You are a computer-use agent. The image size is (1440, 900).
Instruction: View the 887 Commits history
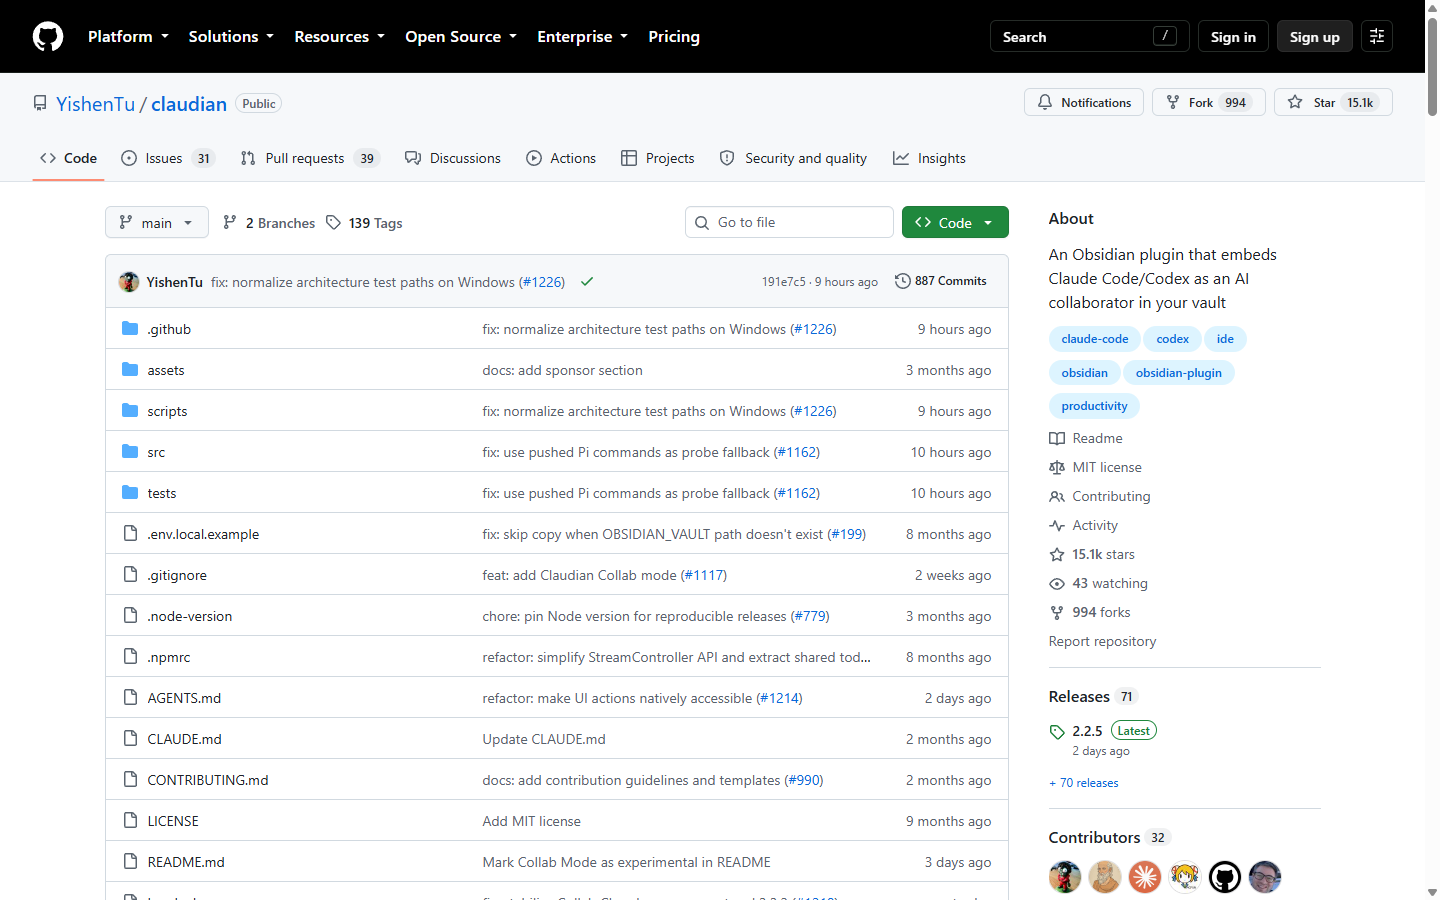pyautogui.click(x=941, y=281)
